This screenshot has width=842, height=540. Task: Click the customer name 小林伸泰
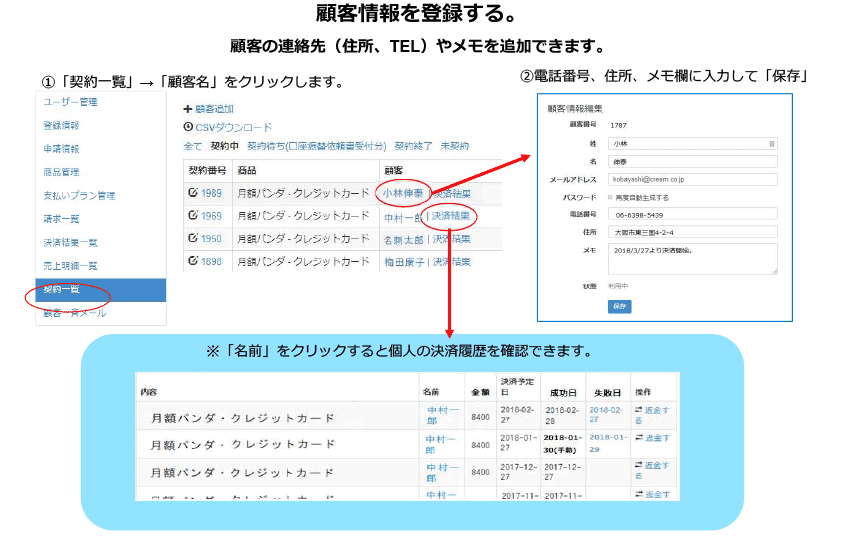(x=403, y=193)
